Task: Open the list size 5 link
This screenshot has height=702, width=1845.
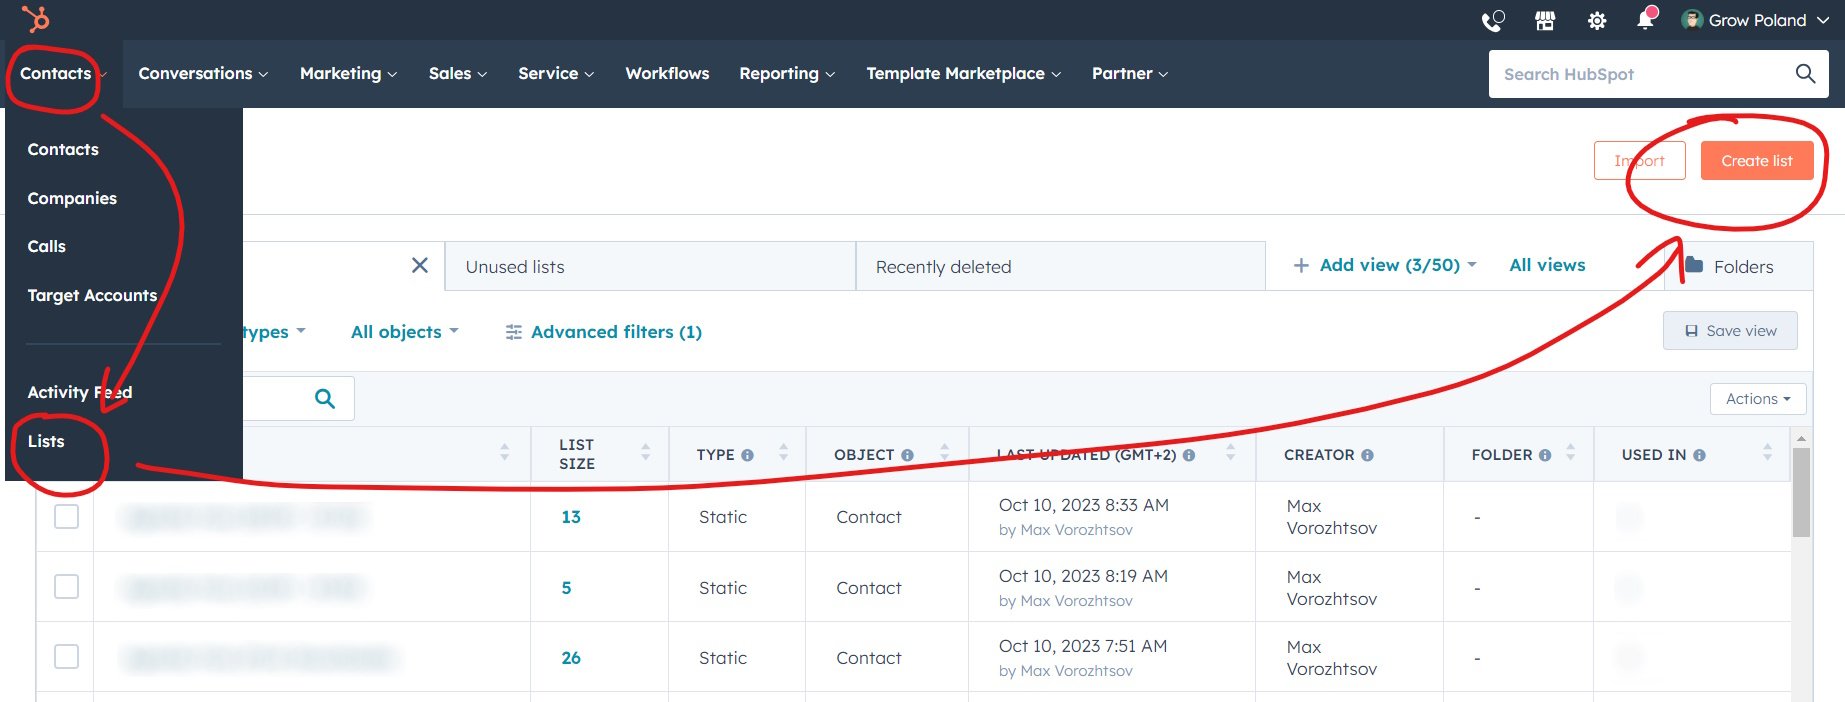Action: coord(566,588)
